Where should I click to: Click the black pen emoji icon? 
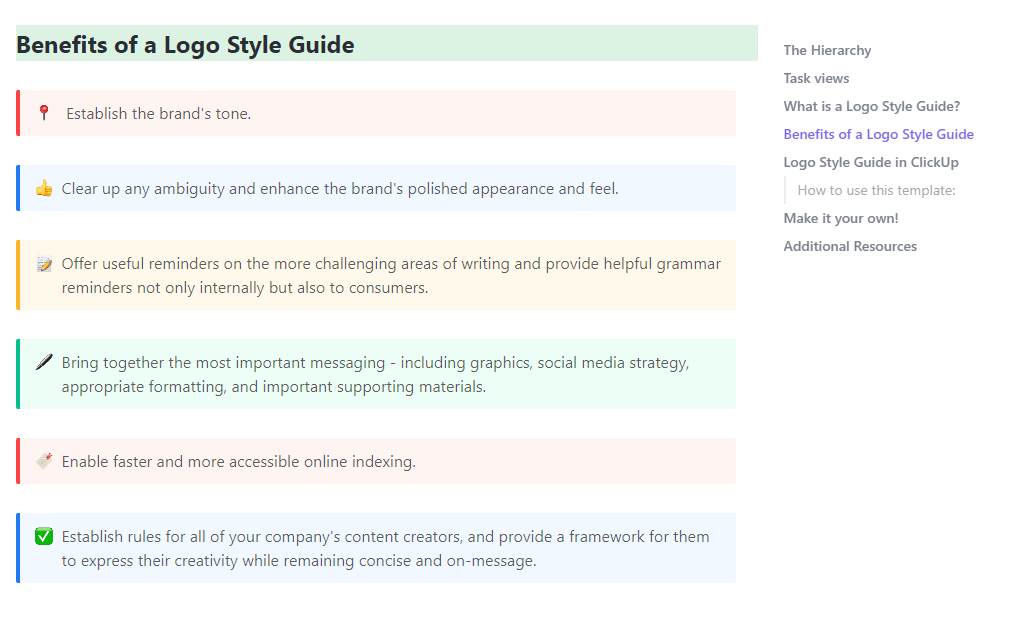(x=44, y=362)
